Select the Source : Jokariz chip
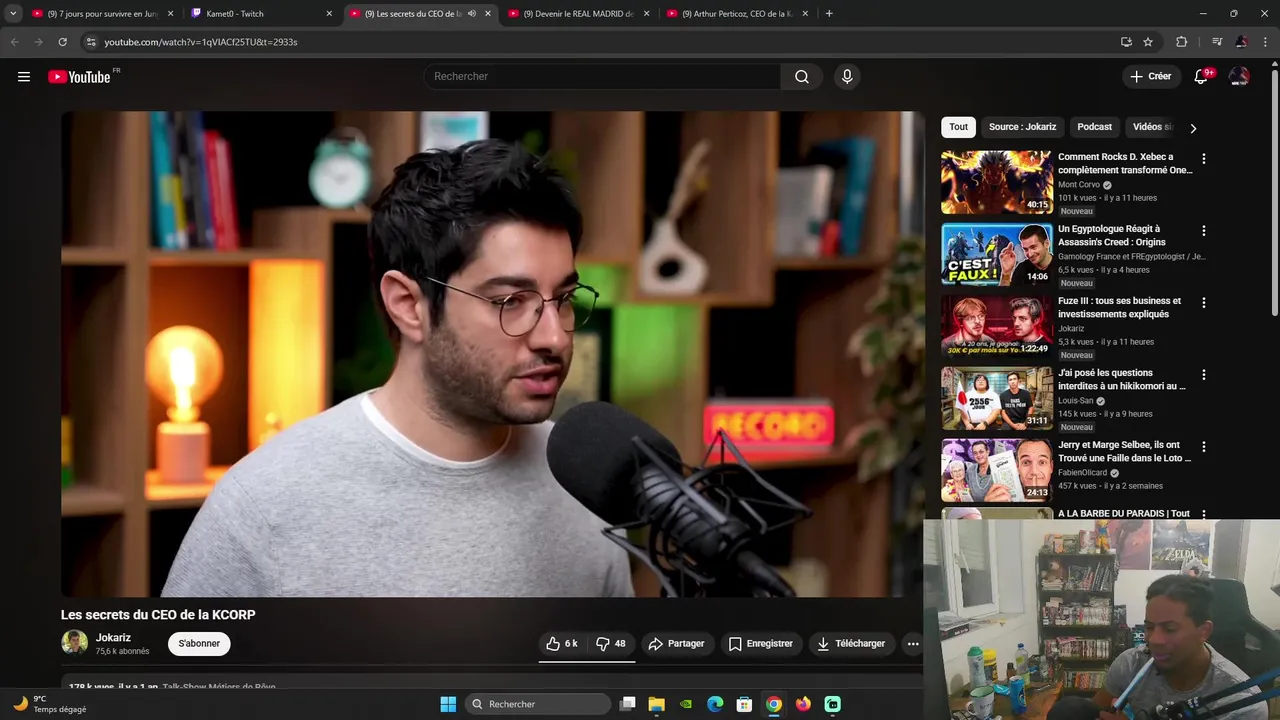The width and height of the screenshot is (1280, 720). coord(1022,127)
